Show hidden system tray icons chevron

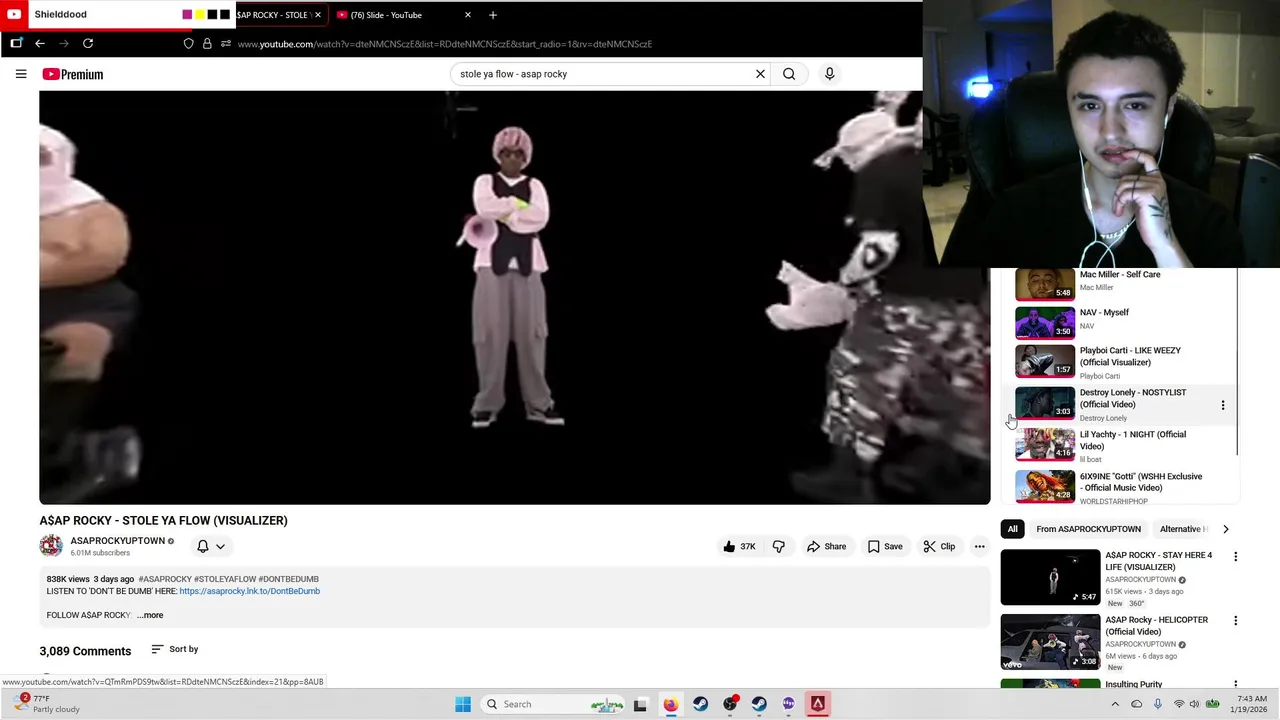point(1115,704)
